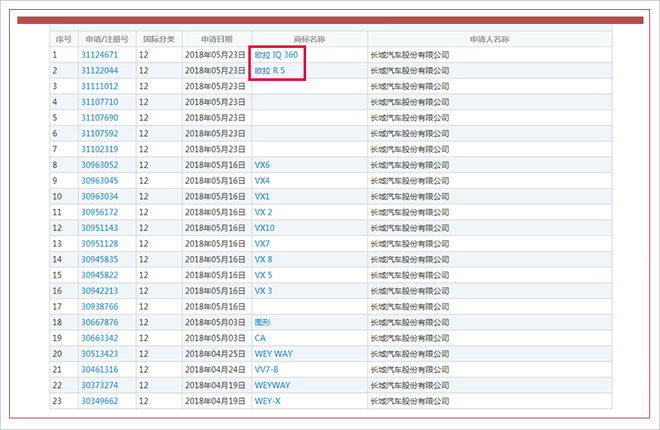Open the VV7-8 trademark entry

click(267, 369)
